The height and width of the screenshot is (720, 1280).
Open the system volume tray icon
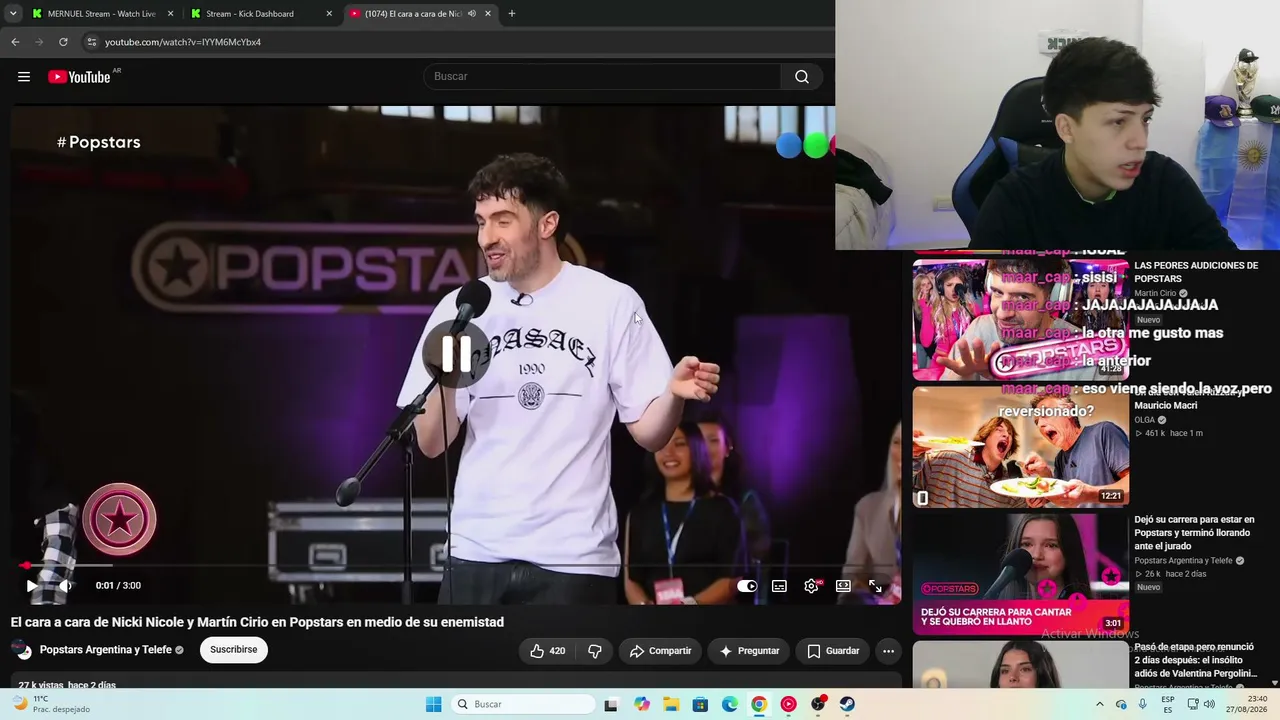click(x=1209, y=705)
